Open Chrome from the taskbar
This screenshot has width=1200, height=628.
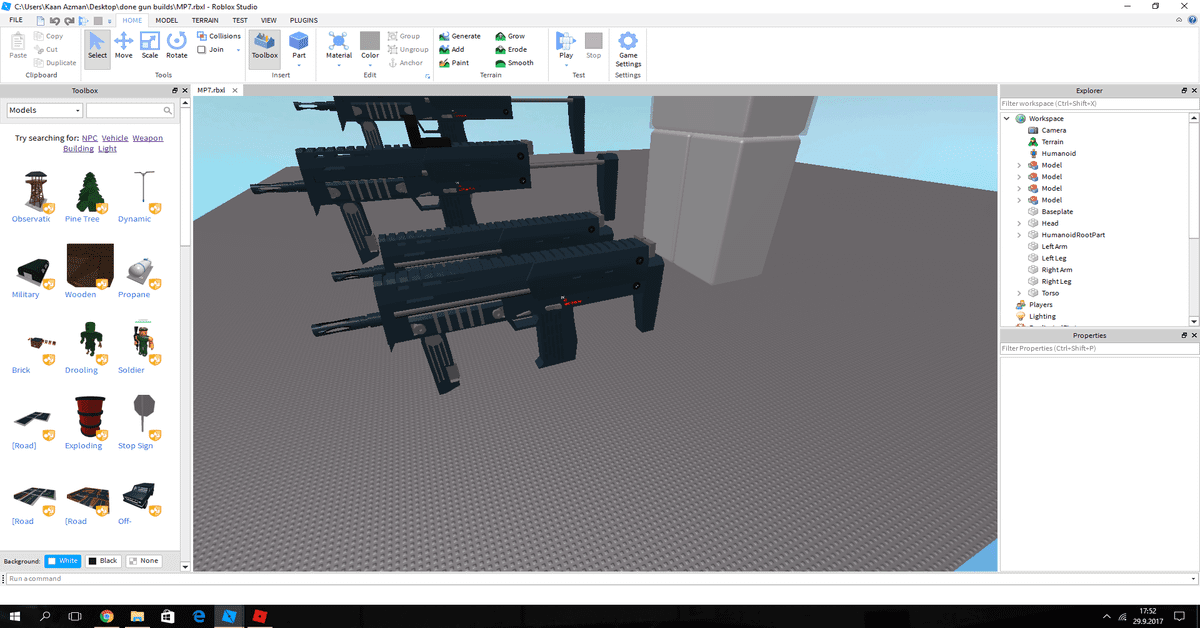[106, 616]
